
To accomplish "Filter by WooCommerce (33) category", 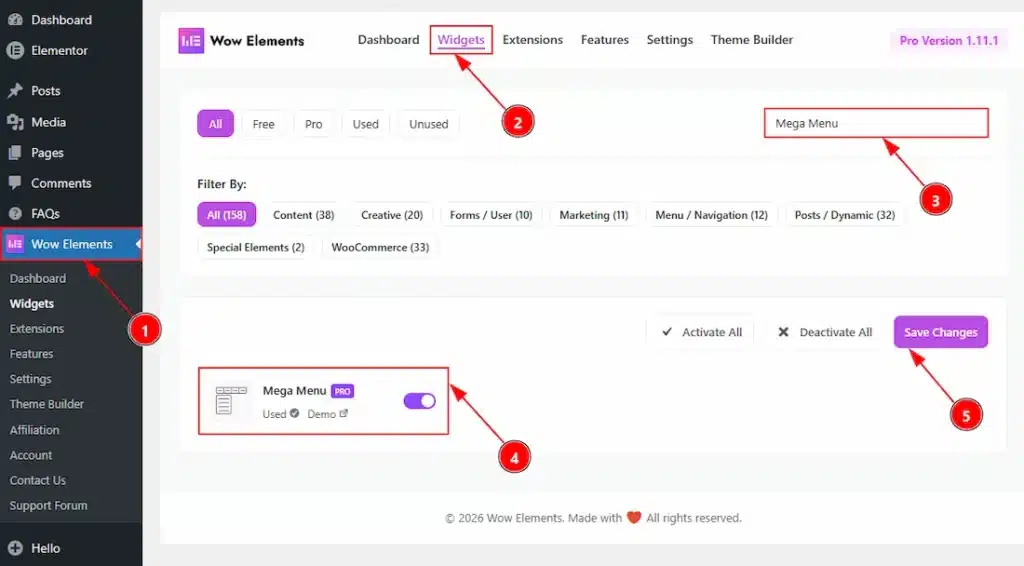I will coord(380,247).
